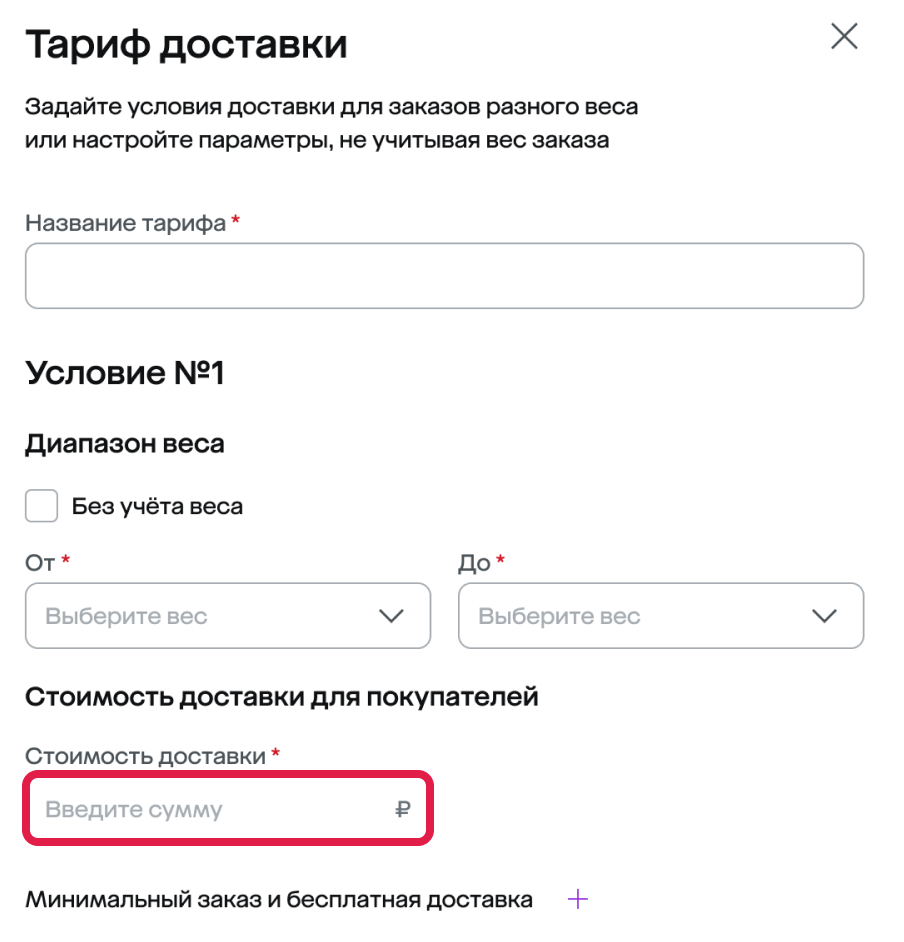Click the Стоимость доставки для покупателей heading
This screenshot has height=942, width=904.
(281, 696)
